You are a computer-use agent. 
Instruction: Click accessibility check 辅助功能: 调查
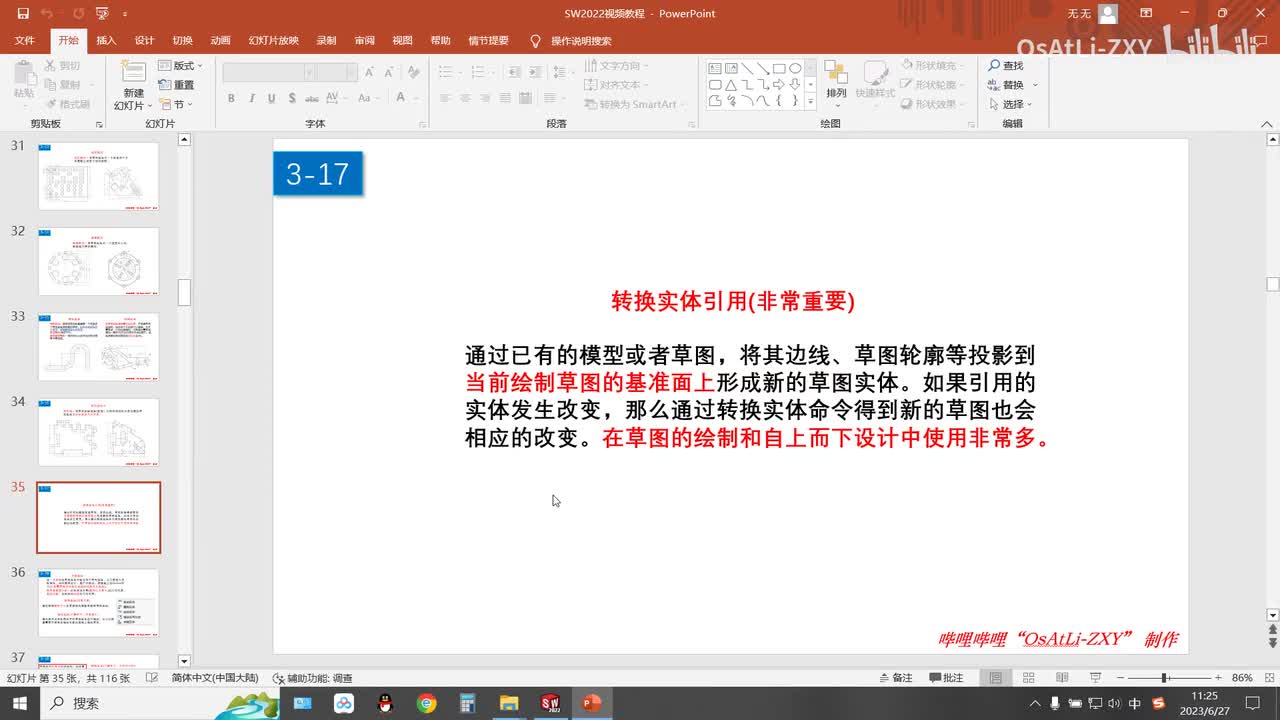pyautogui.click(x=312, y=678)
